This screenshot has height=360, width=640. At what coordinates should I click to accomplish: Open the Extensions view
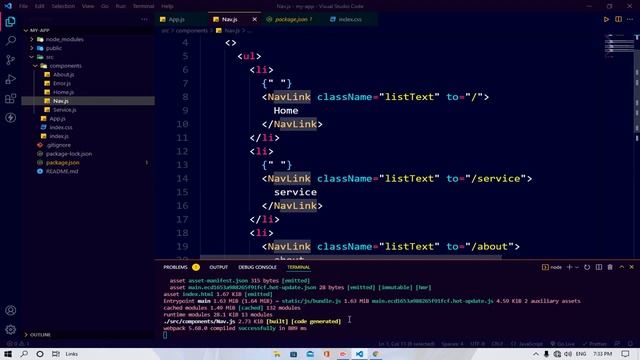11,98
